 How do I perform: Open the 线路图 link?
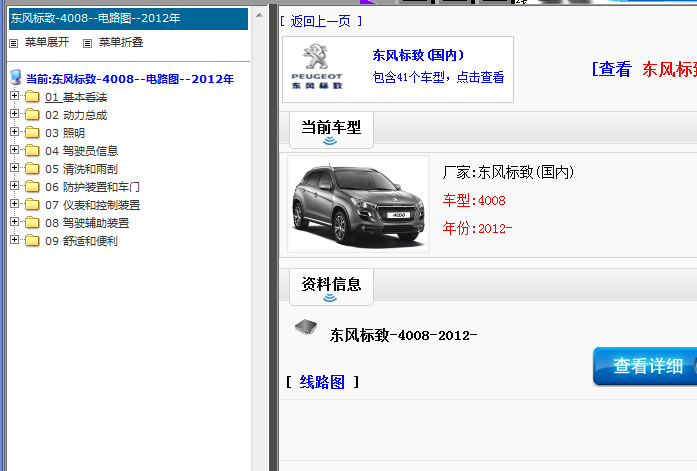[x=322, y=382]
